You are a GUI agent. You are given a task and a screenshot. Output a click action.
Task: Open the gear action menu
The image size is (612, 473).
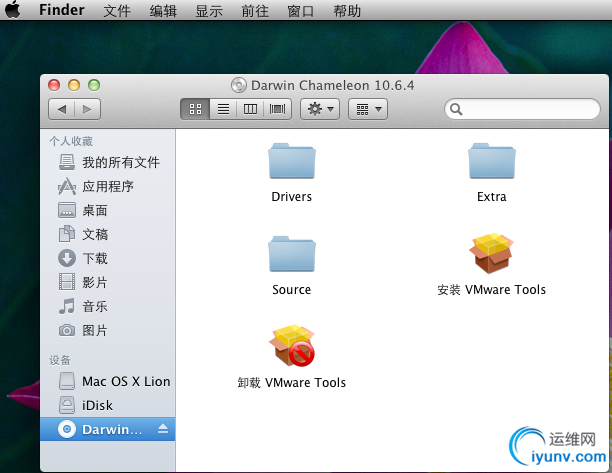coord(320,109)
